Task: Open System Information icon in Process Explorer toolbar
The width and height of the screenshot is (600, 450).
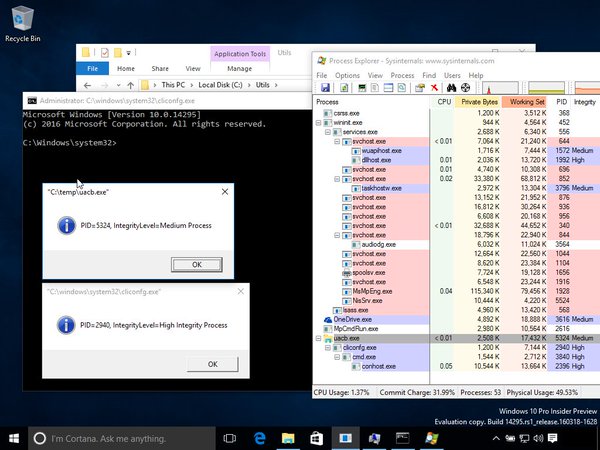Action: [362, 88]
